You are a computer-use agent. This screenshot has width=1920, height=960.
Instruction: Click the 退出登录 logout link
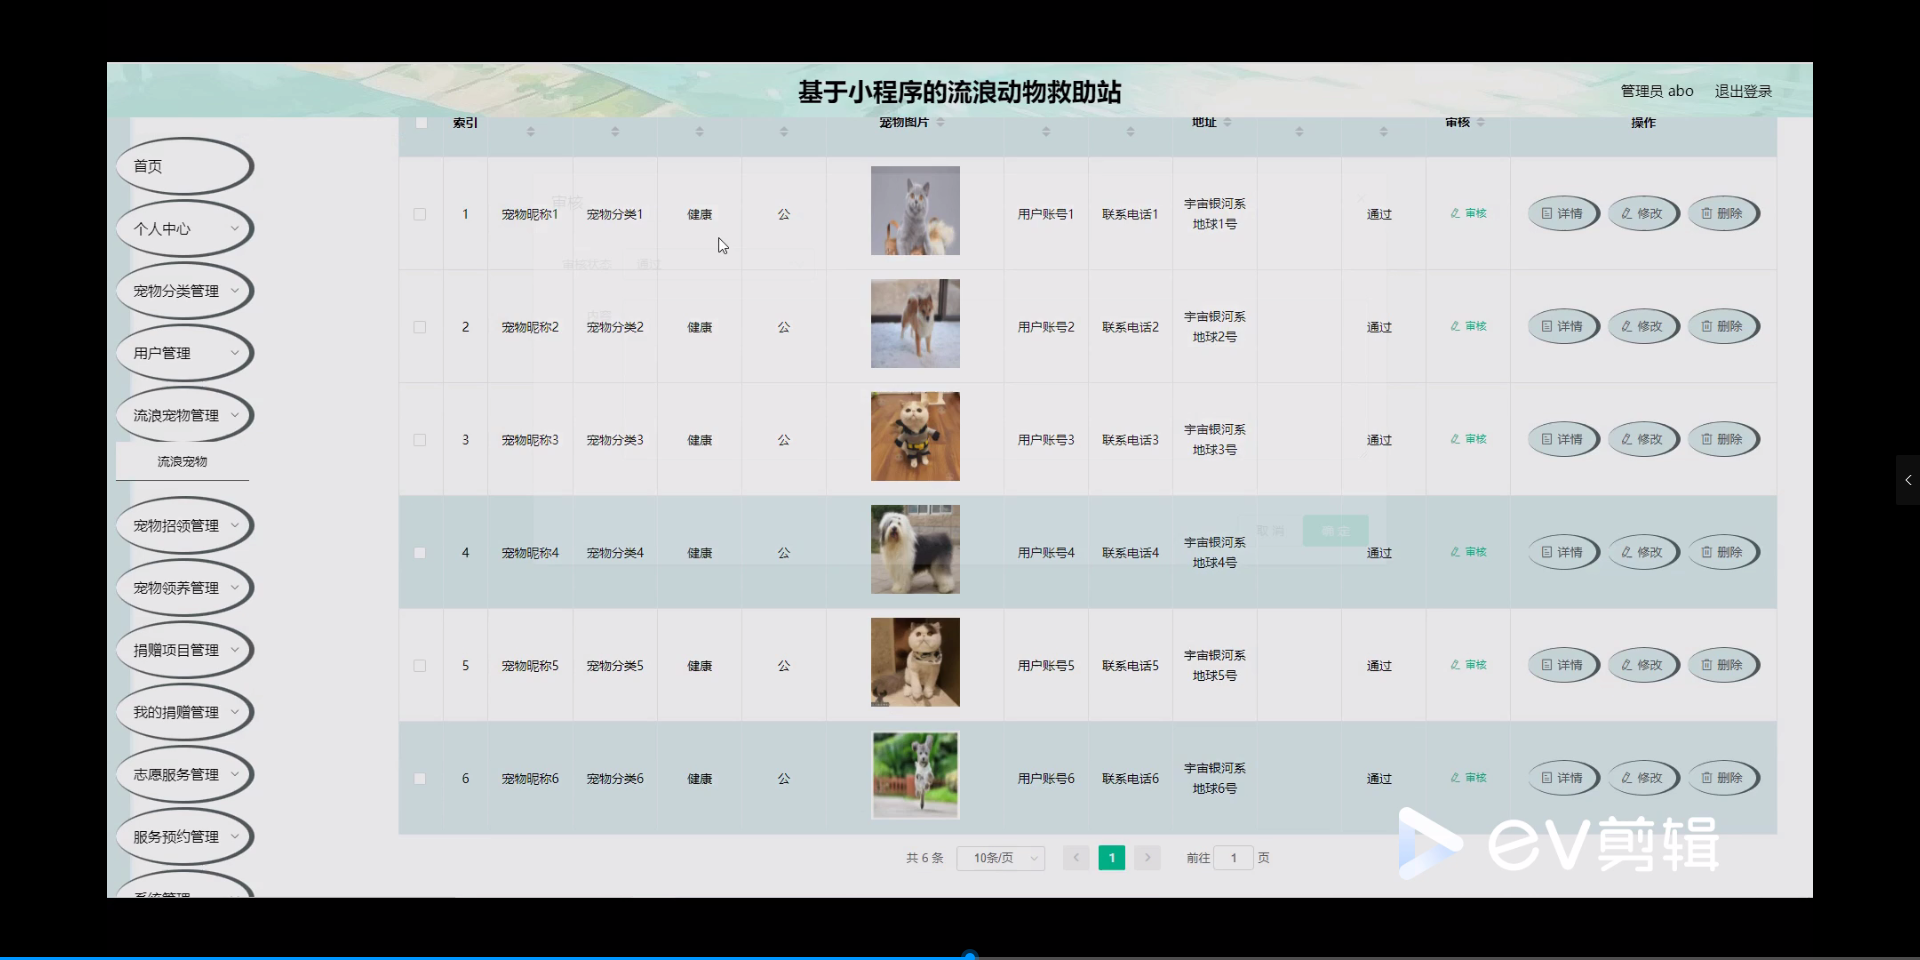[1742, 90]
